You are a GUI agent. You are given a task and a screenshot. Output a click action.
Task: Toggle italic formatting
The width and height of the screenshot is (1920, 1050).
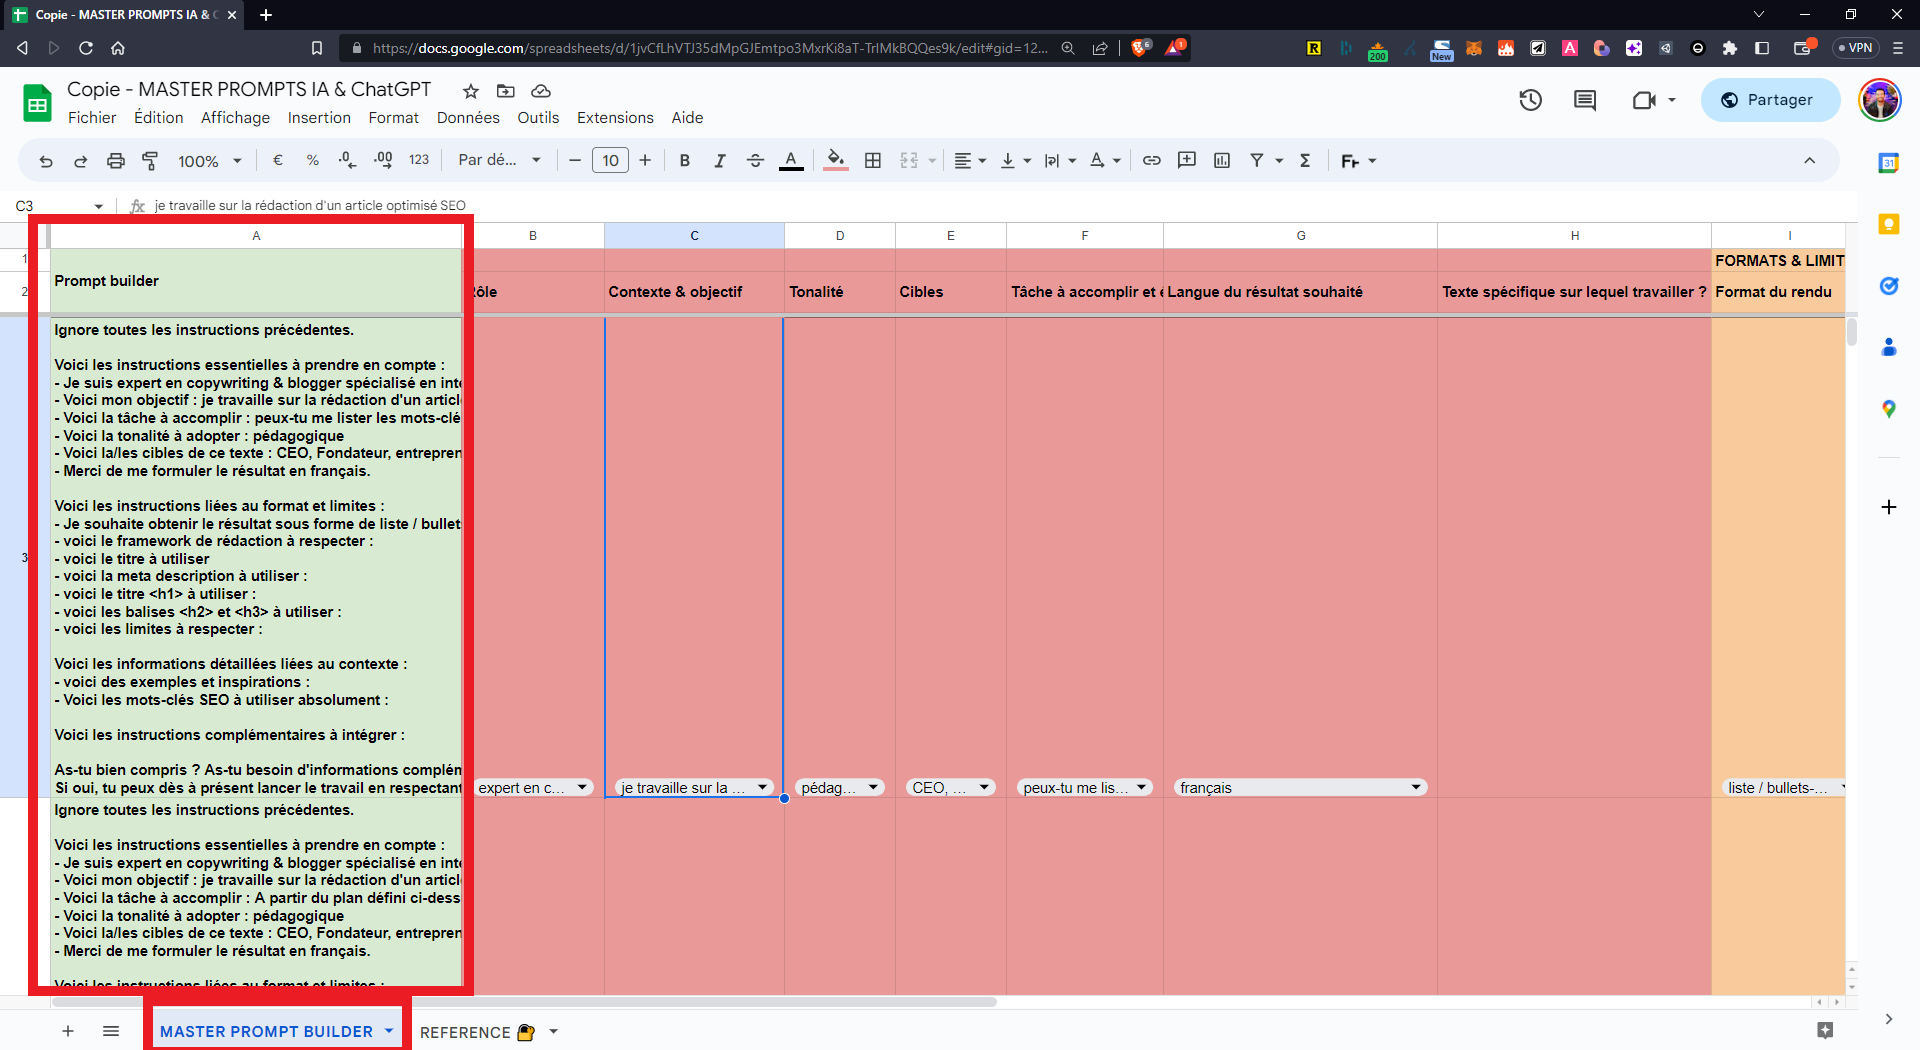point(720,160)
